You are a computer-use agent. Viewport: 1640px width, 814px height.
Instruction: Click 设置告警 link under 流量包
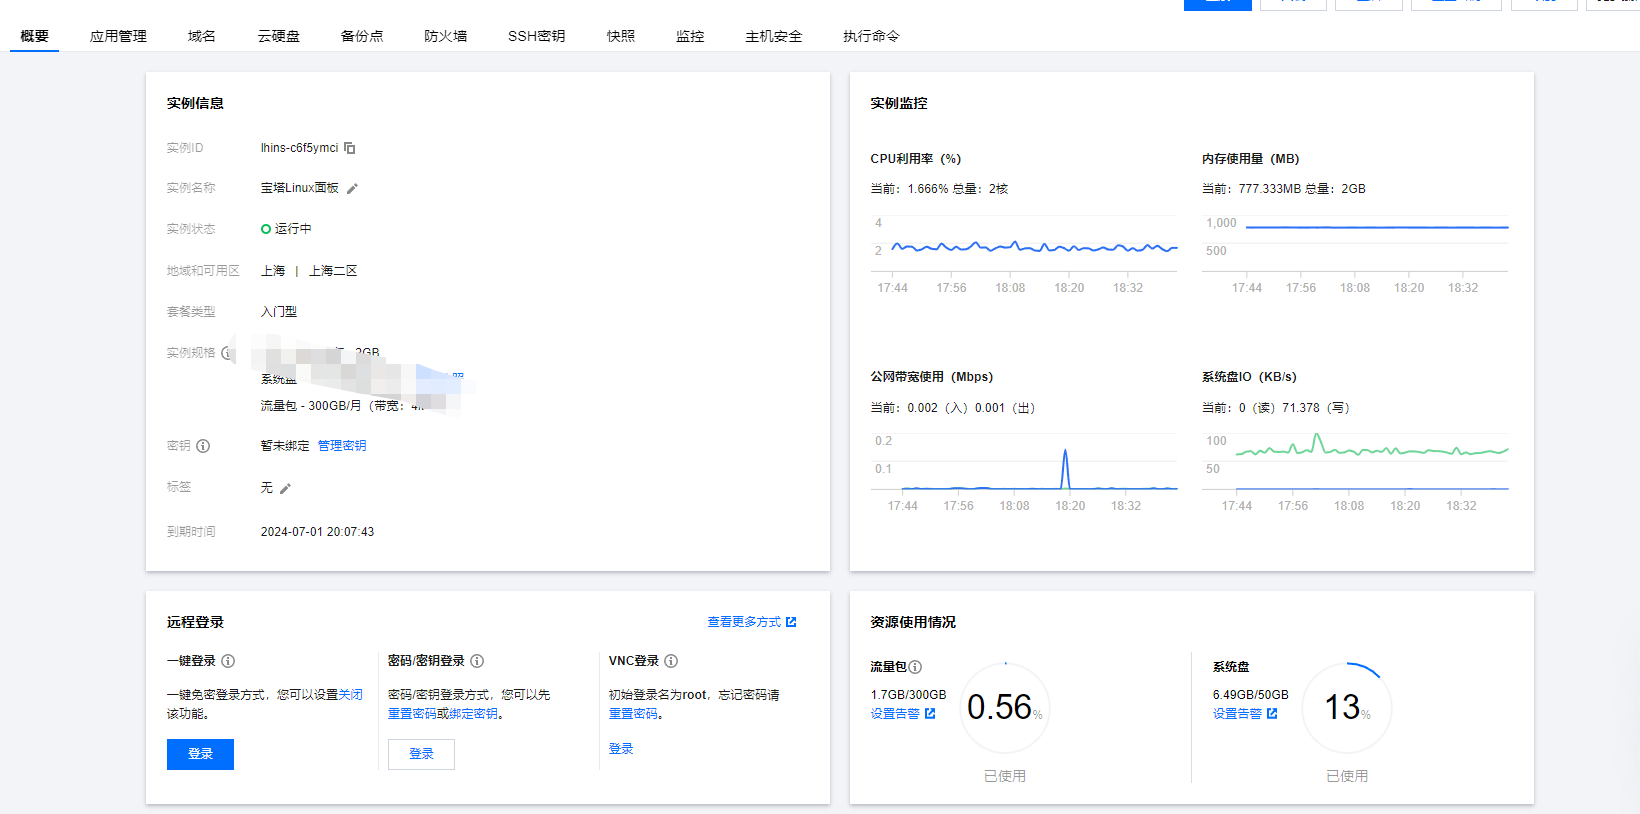point(895,714)
